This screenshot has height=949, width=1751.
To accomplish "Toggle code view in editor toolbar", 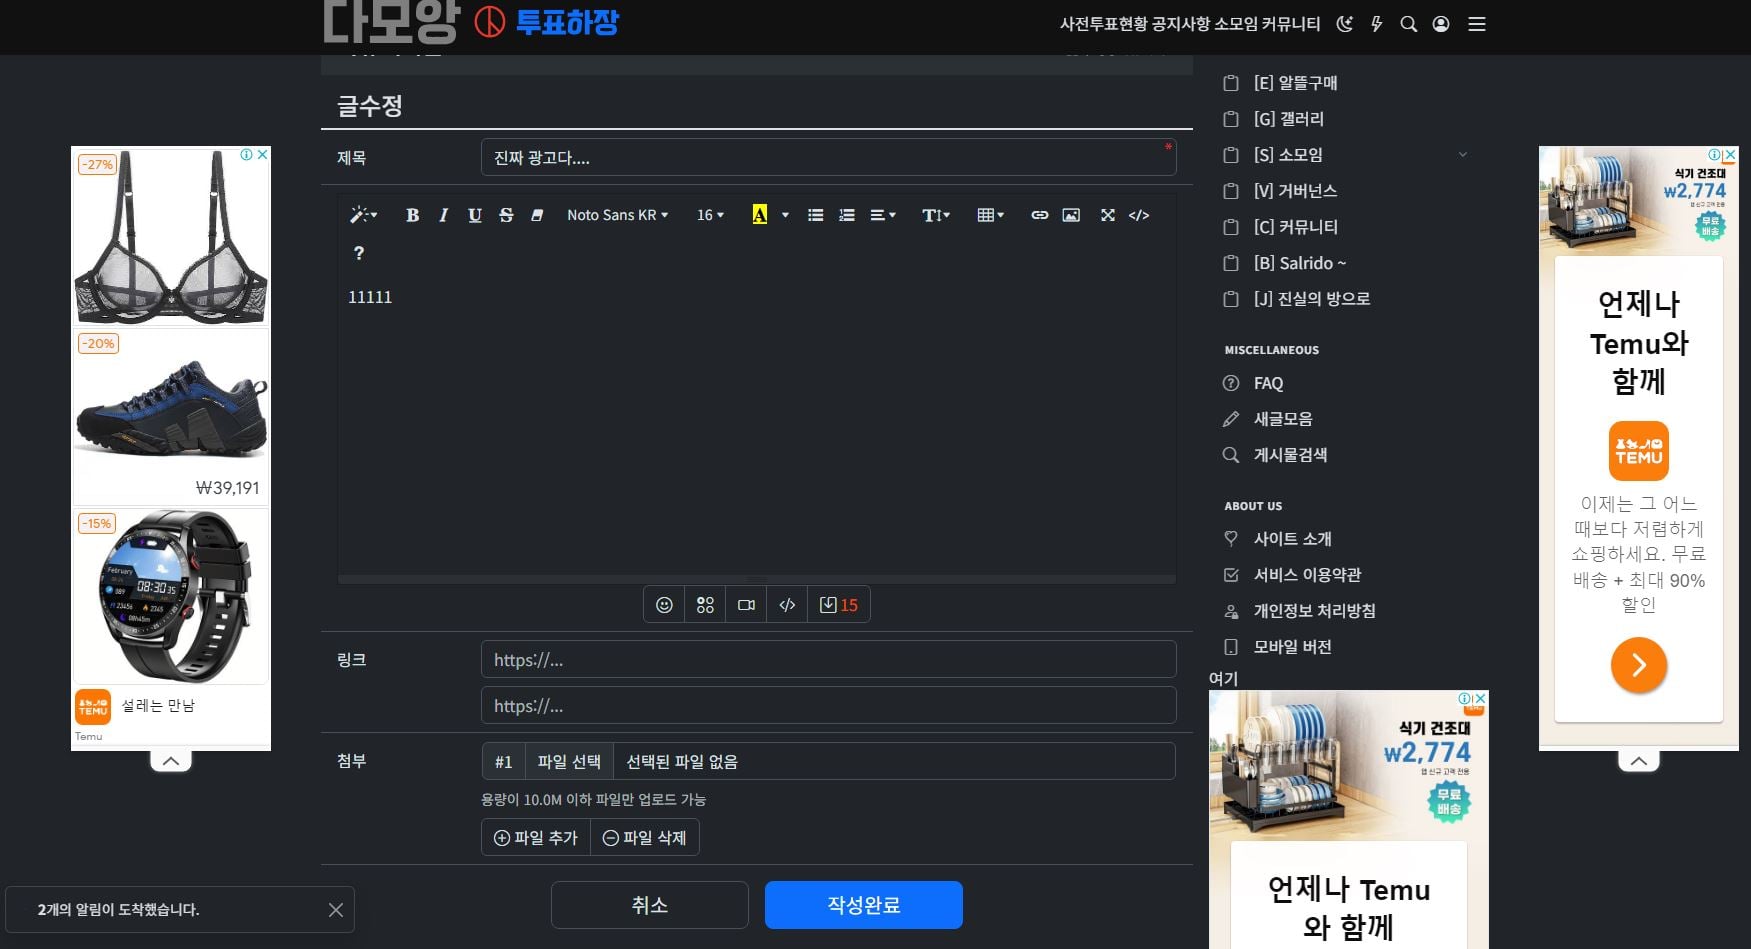I will pos(1139,215).
